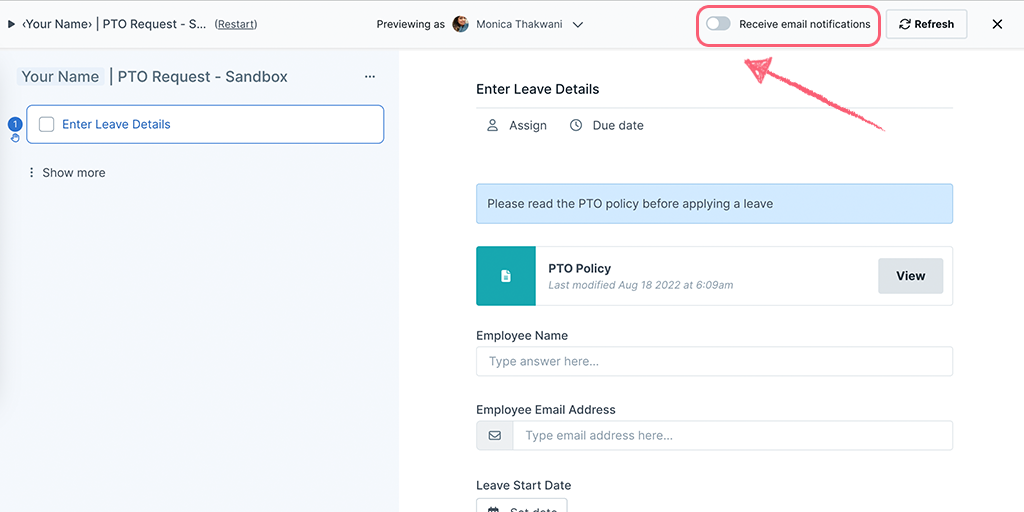Click the teal PTO Policy document icon
The width and height of the screenshot is (1024, 512).
(x=505, y=276)
